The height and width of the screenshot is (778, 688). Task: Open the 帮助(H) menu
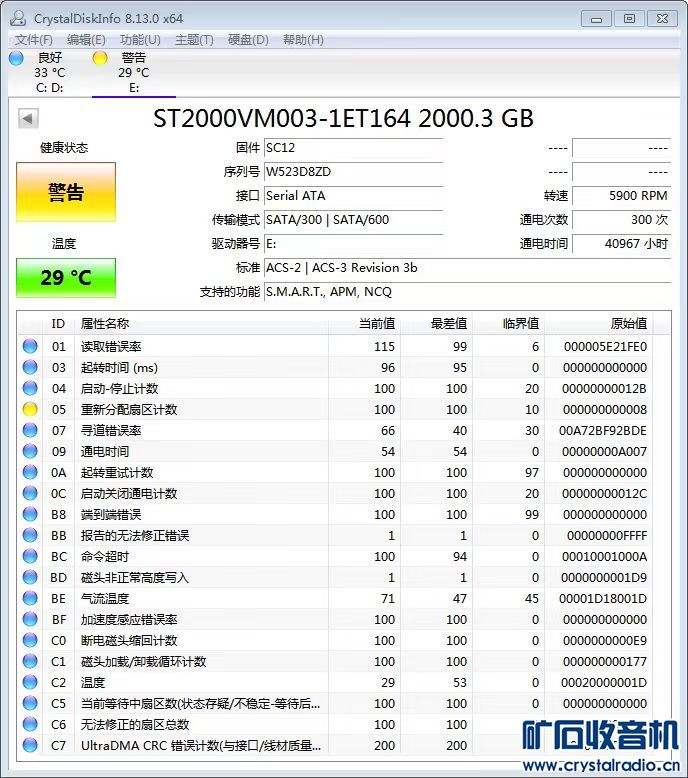303,40
